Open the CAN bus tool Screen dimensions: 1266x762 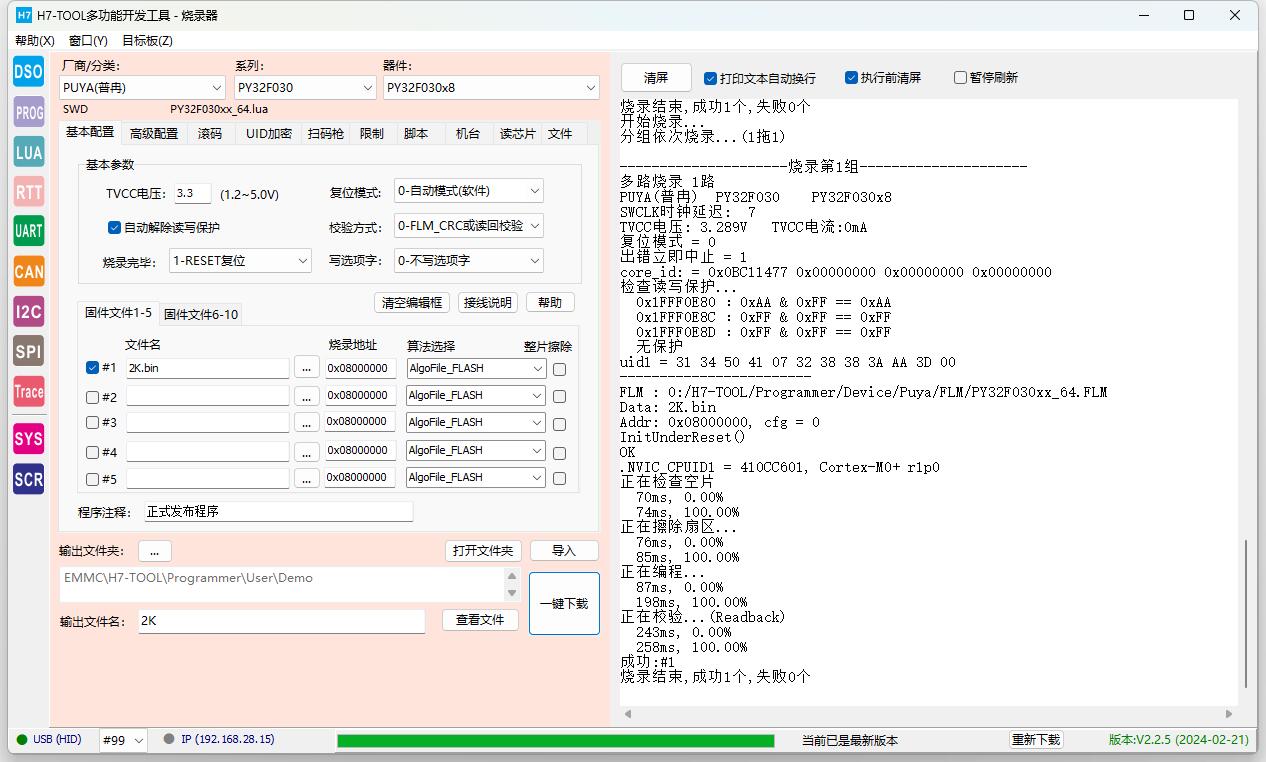click(x=28, y=271)
